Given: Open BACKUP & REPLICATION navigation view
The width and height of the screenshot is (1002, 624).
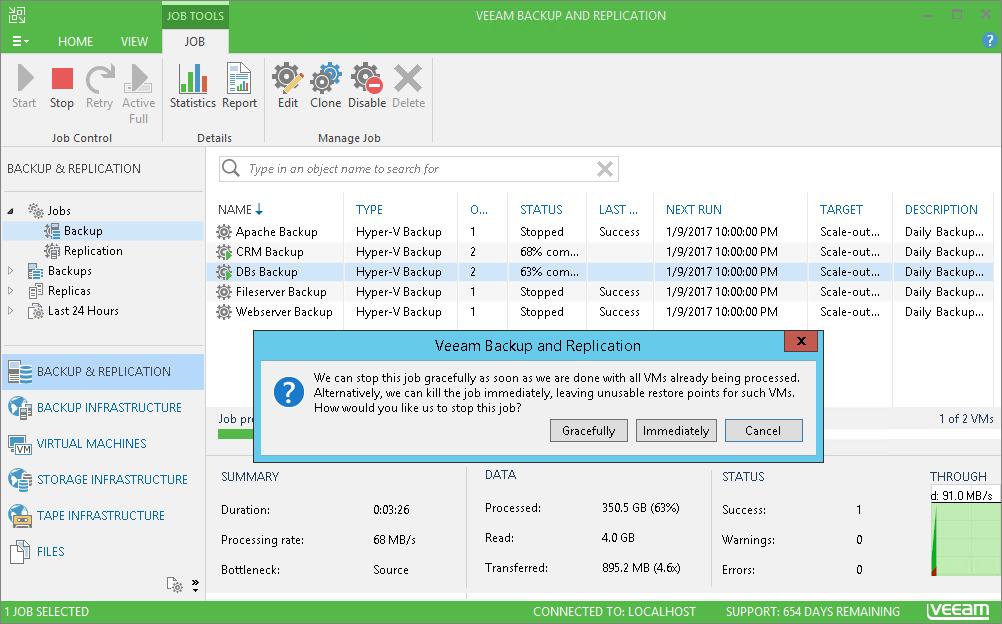Looking at the screenshot, I should pyautogui.click(x=103, y=371).
